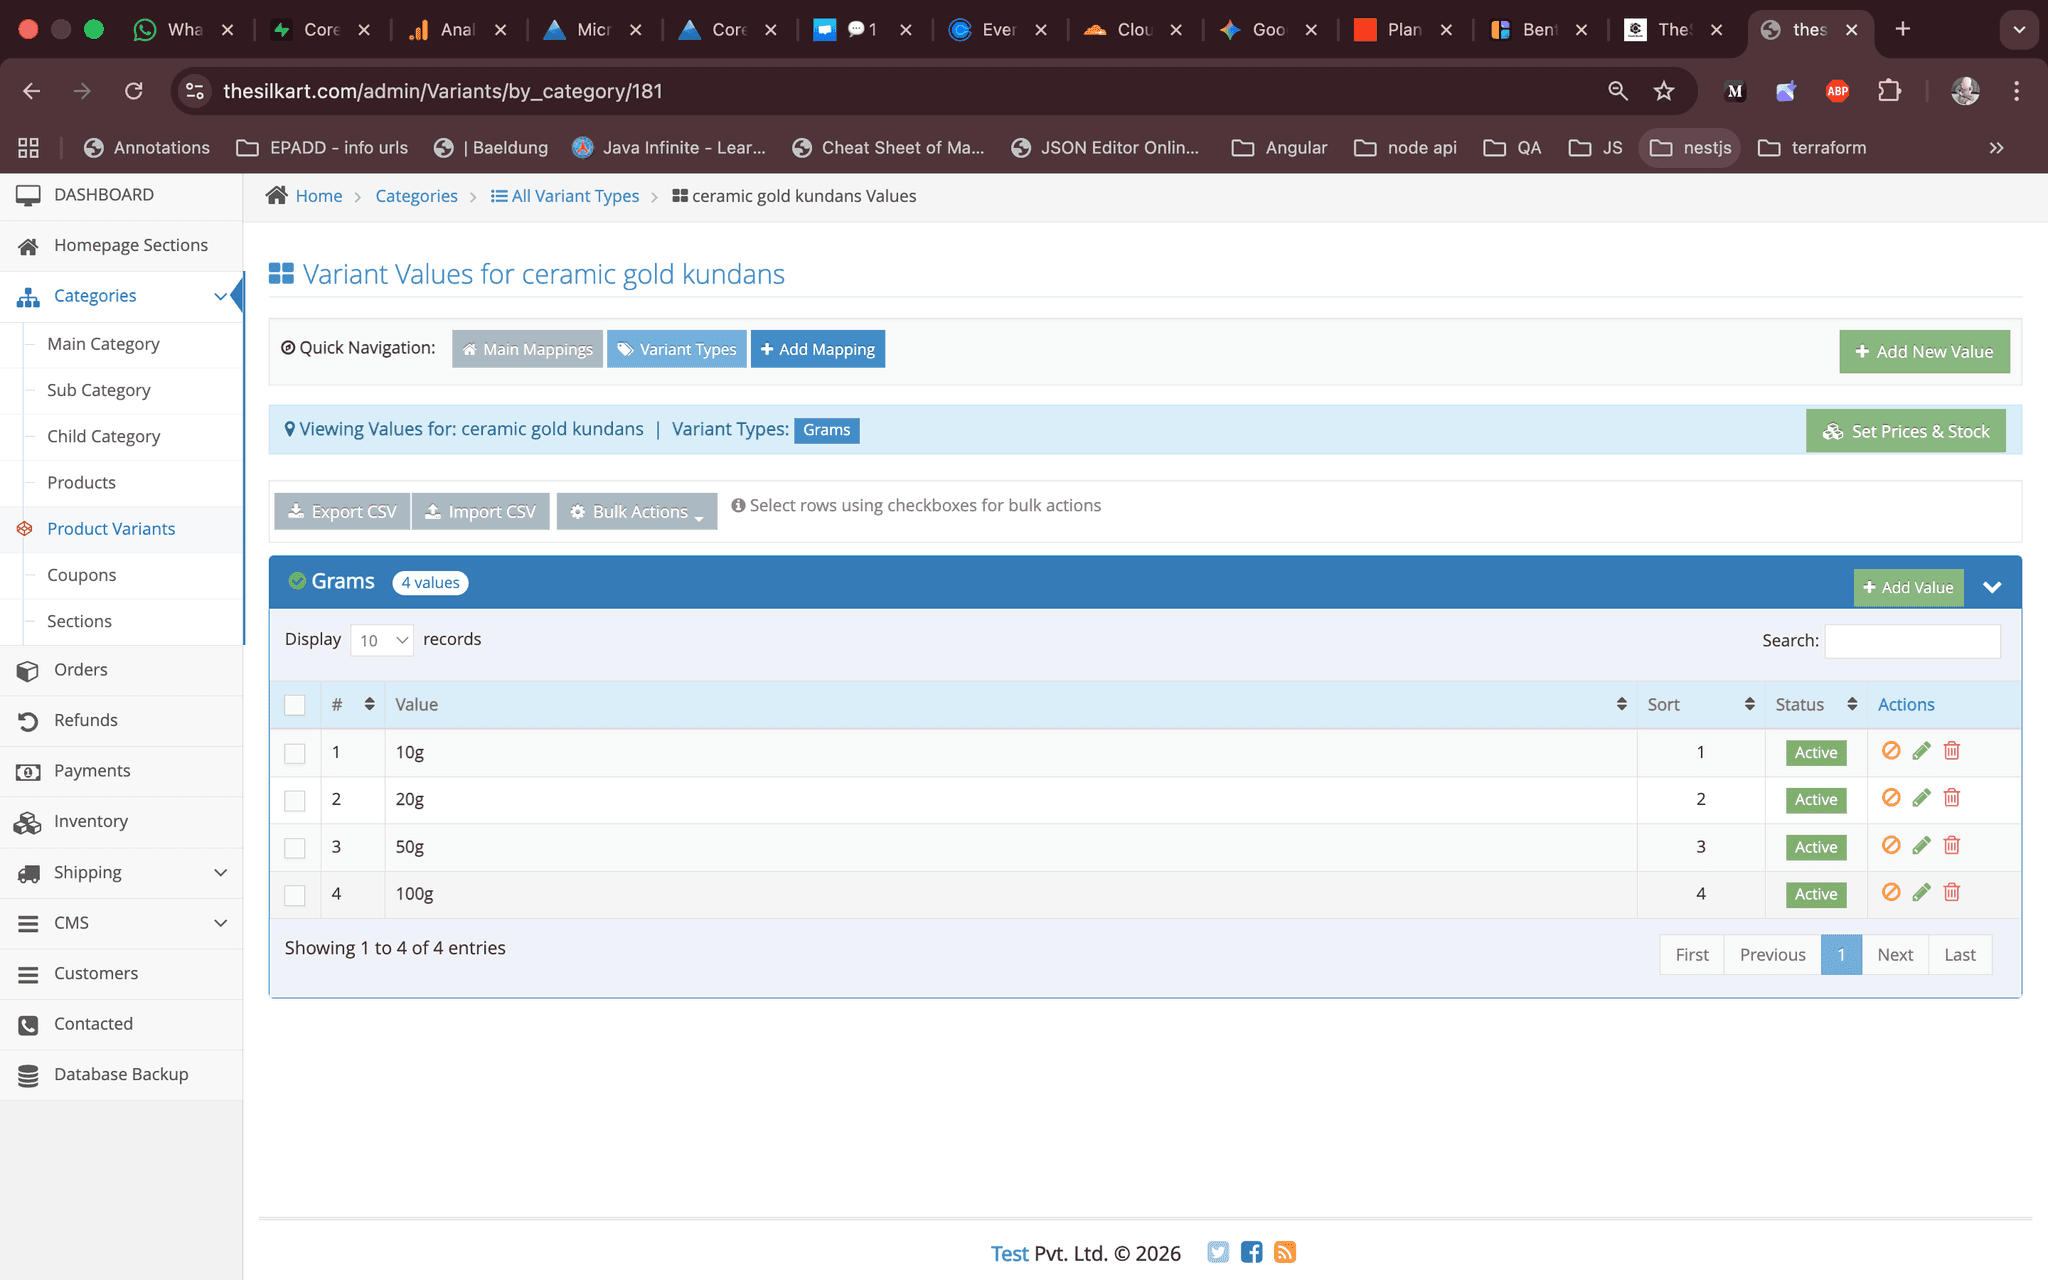
Task: Open the Display records count dropdown
Action: pyautogui.click(x=381, y=640)
